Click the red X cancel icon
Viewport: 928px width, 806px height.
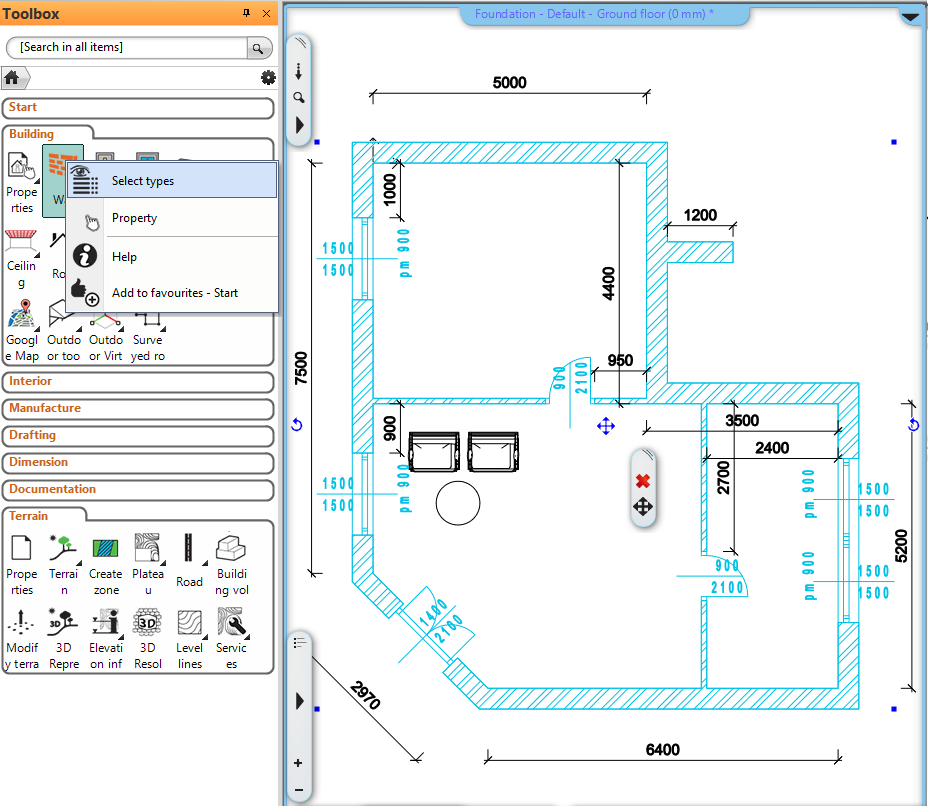pyautogui.click(x=643, y=481)
